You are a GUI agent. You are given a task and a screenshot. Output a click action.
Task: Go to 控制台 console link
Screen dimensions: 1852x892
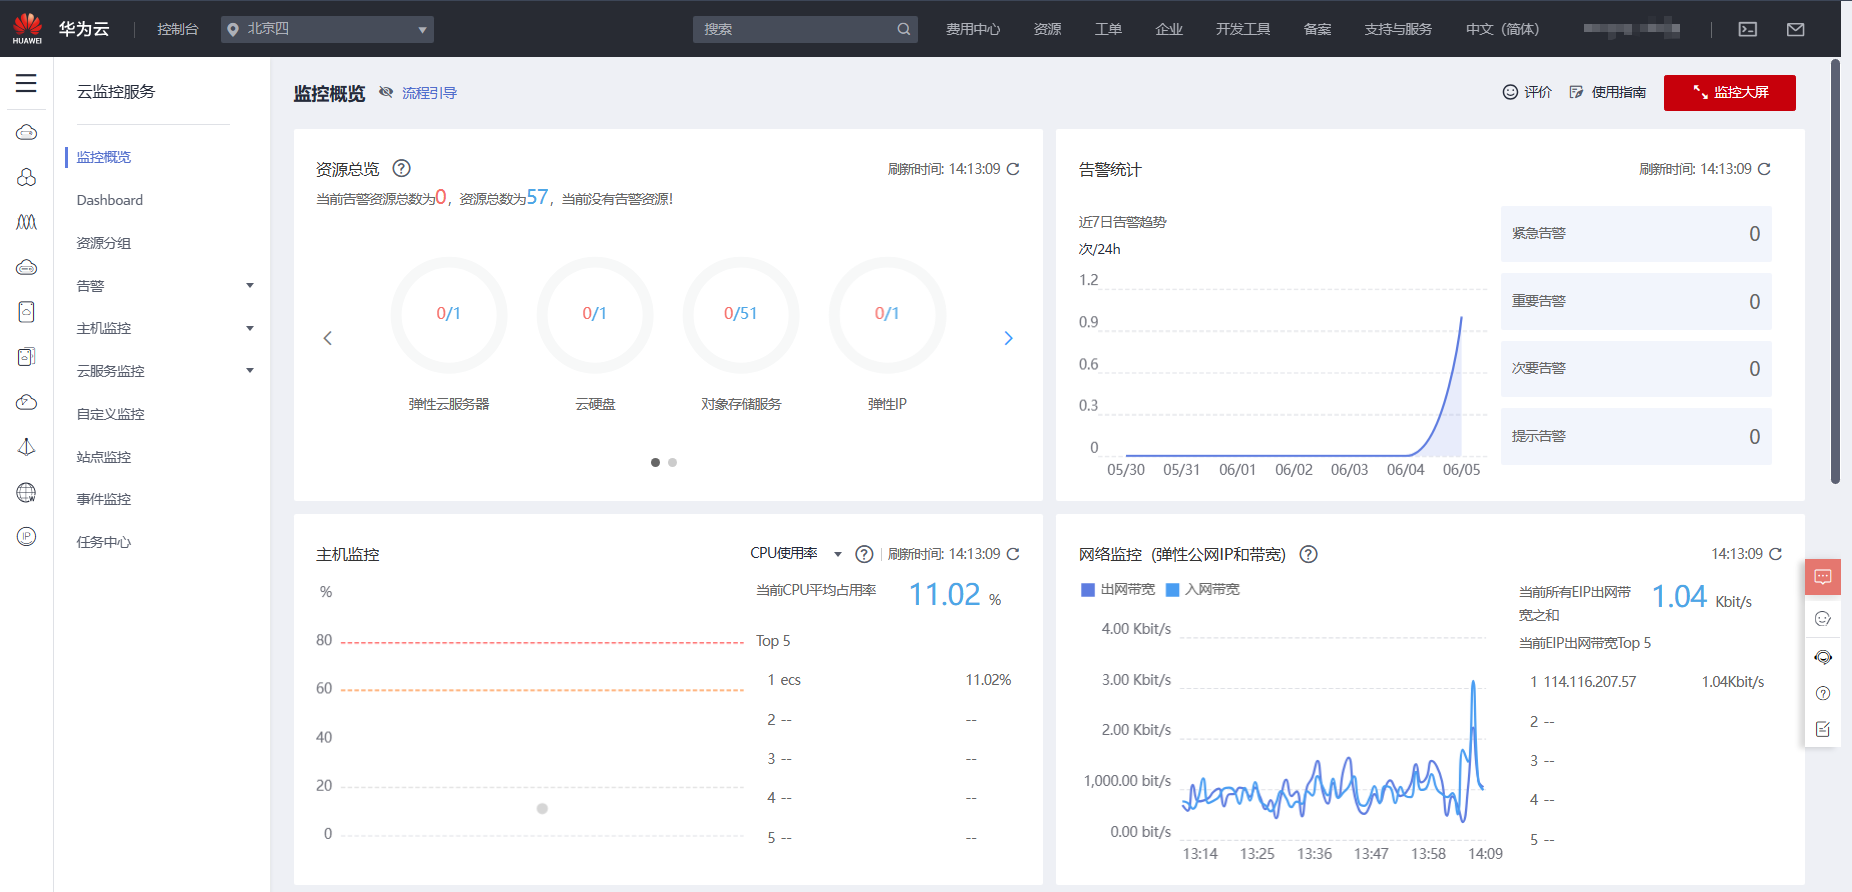tap(178, 29)
